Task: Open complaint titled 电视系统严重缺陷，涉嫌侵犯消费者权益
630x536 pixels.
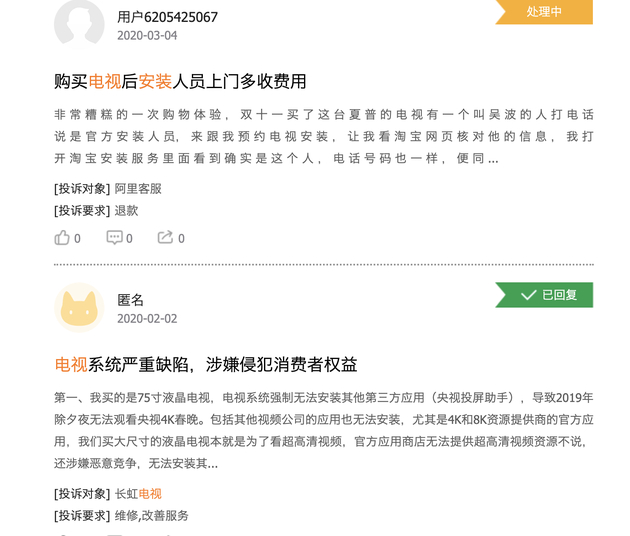Action: [206, 365]
